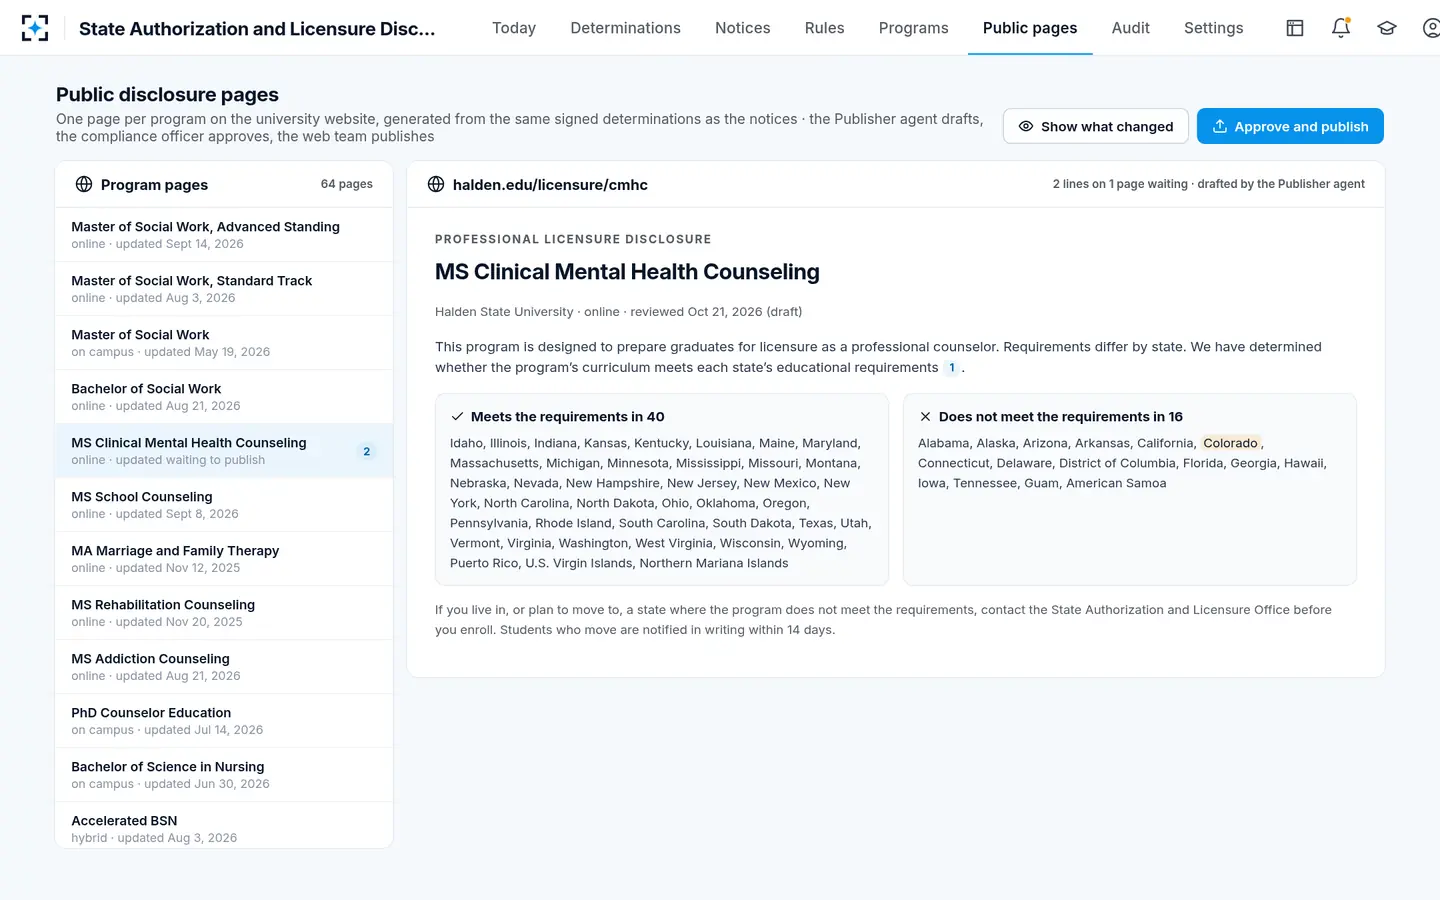
Task: Open the layout panel icon
Action: 1295,28
